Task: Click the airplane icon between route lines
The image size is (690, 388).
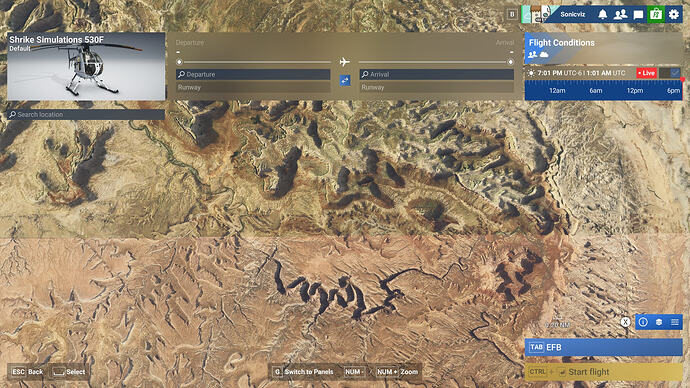Action: (x=345, y=62)
